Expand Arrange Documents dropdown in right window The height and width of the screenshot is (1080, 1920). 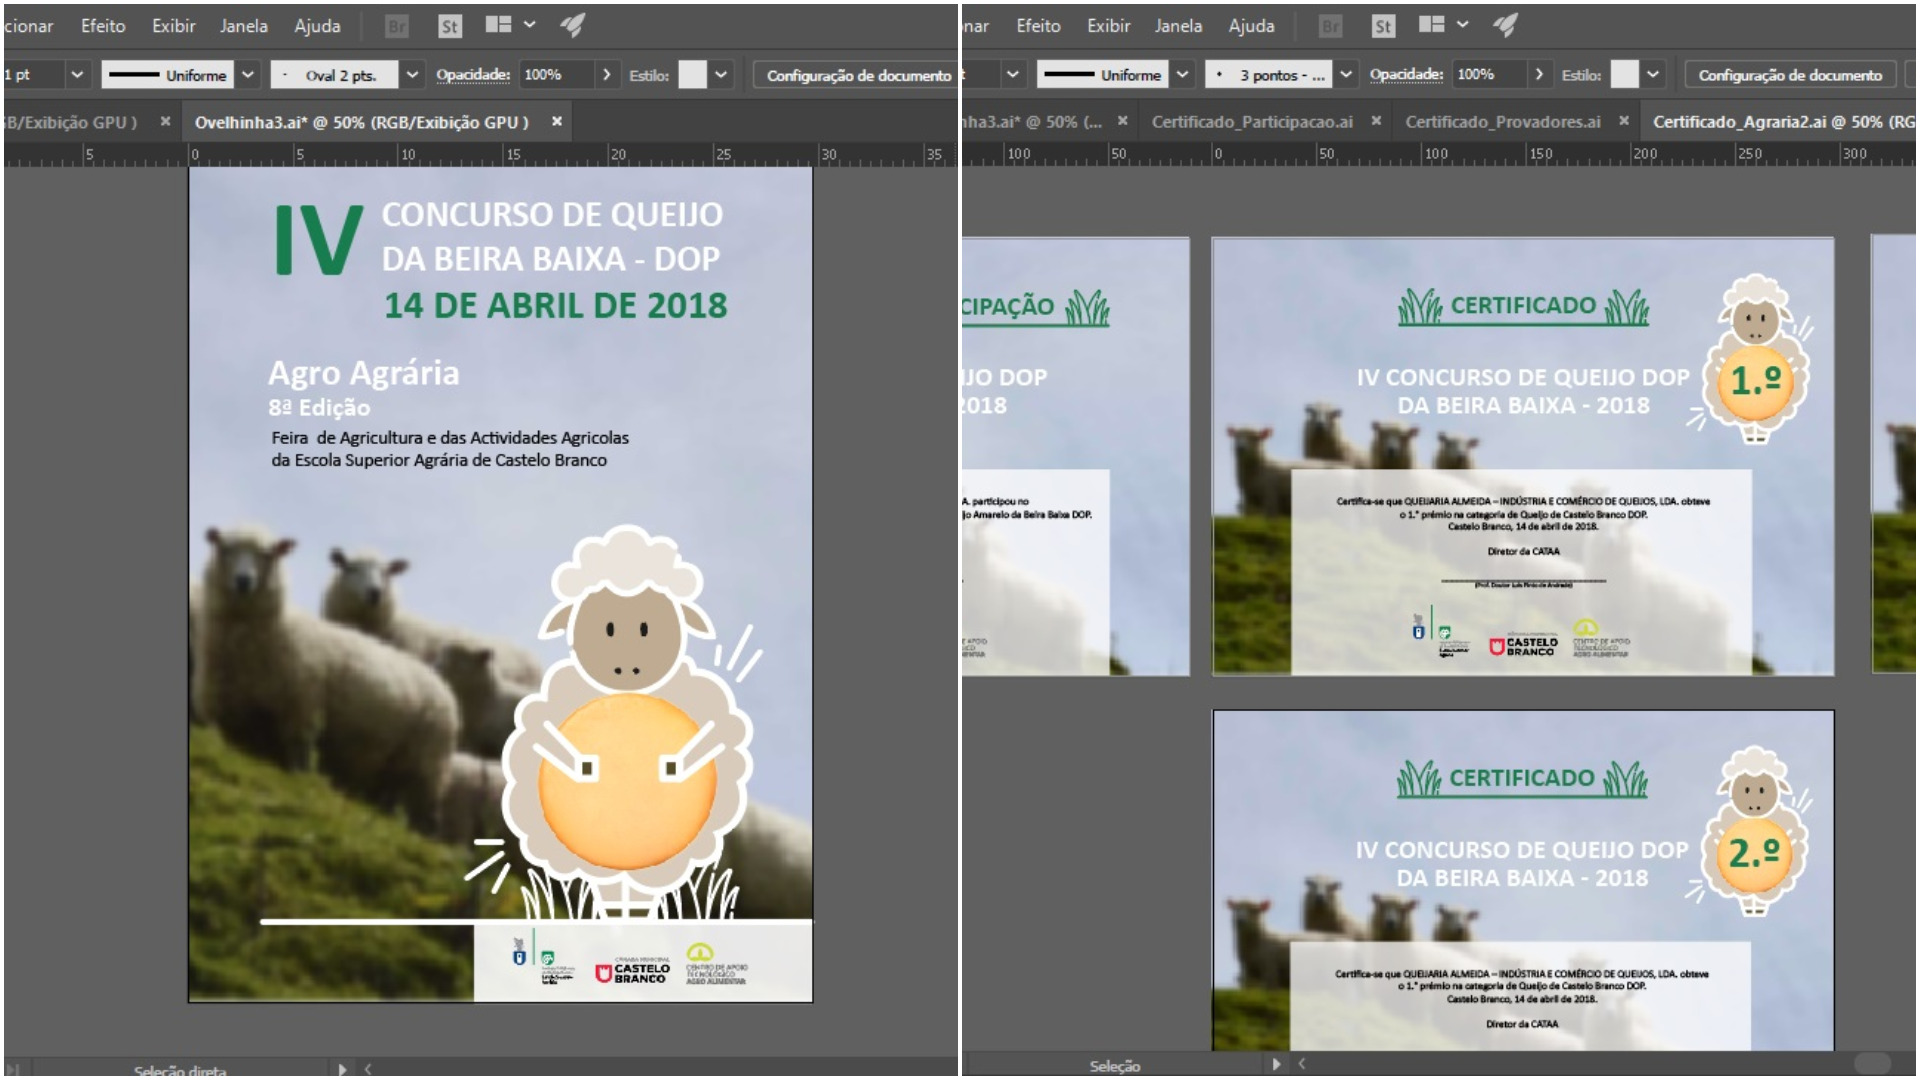point(1462,25)
